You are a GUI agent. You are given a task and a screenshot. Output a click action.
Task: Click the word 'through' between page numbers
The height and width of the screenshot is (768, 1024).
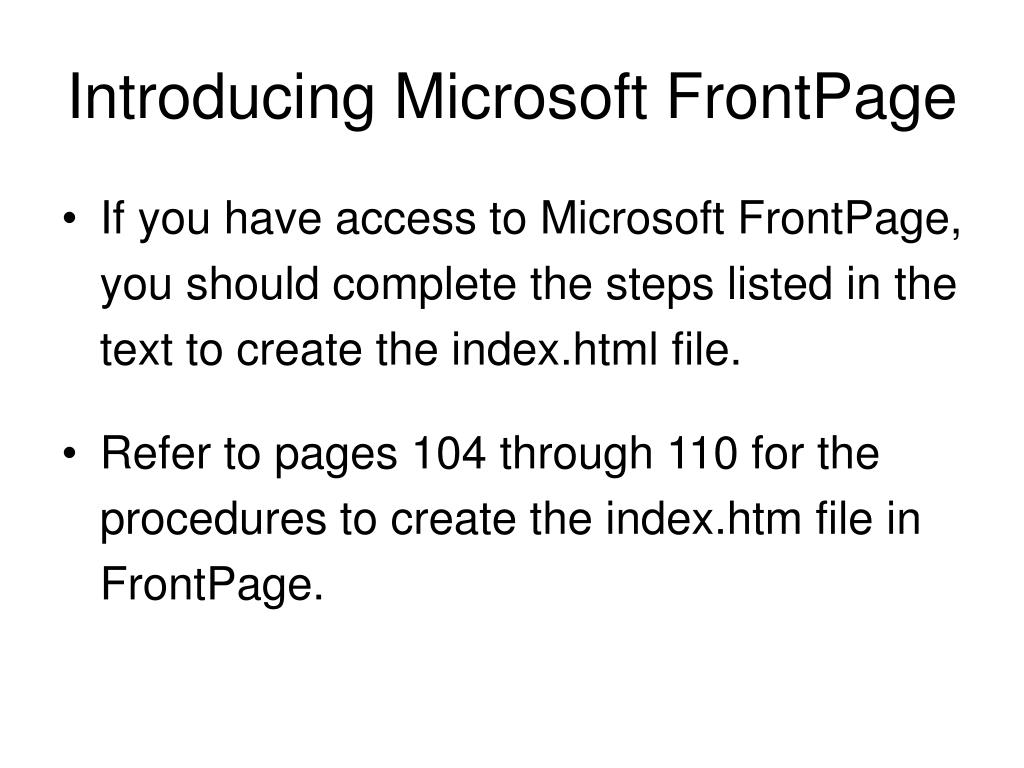coord(577,455)
